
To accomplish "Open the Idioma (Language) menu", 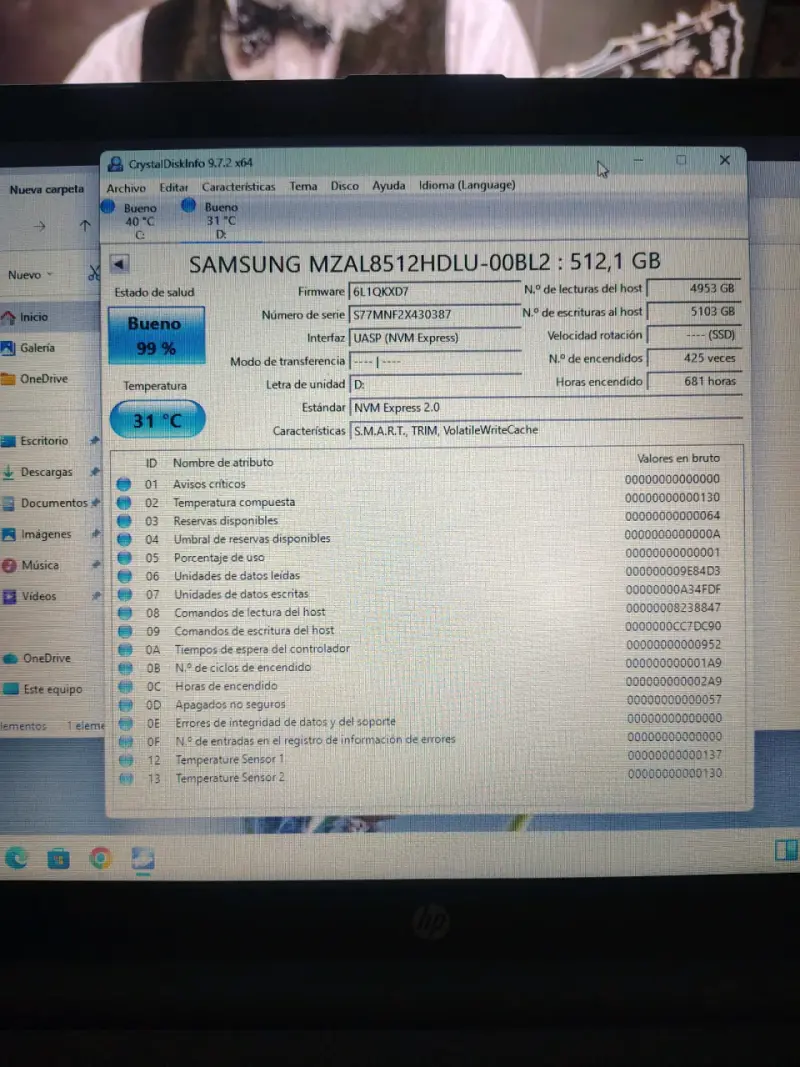I will pyautogui.click(x=467, y=184).
